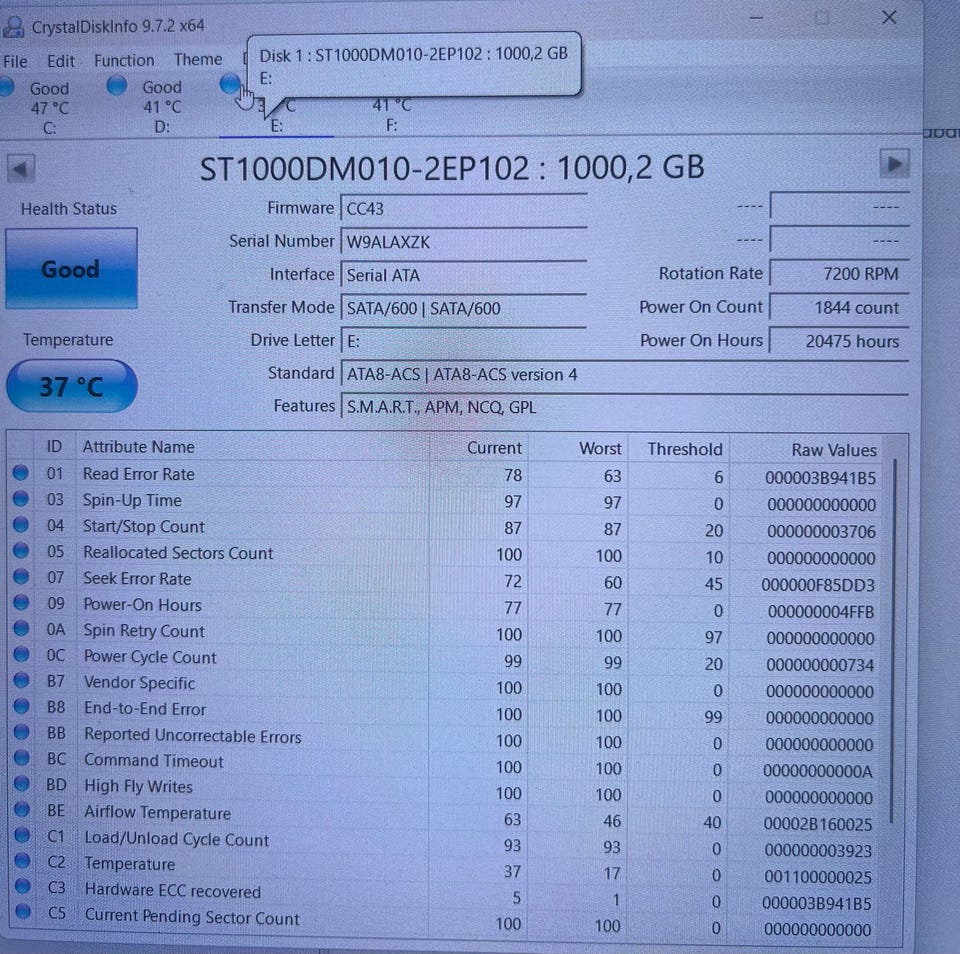
Task: Click status icon for Hardware ECC recovered
Action: [x=23, y=886]
